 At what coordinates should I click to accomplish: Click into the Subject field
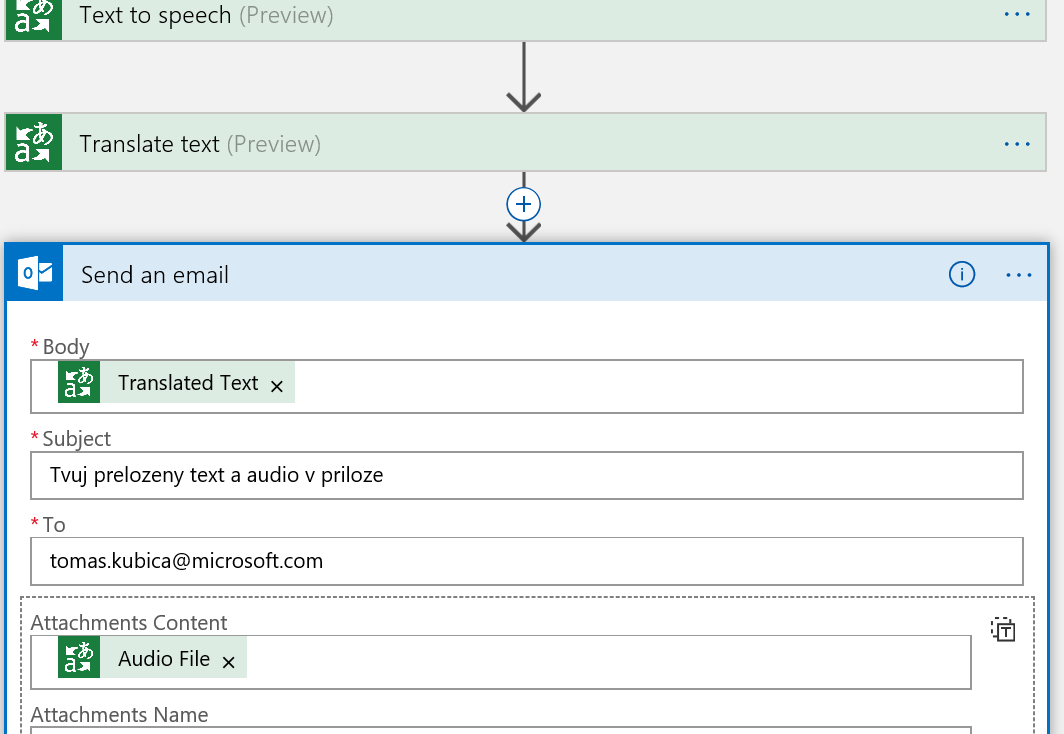tap(527, 476)
